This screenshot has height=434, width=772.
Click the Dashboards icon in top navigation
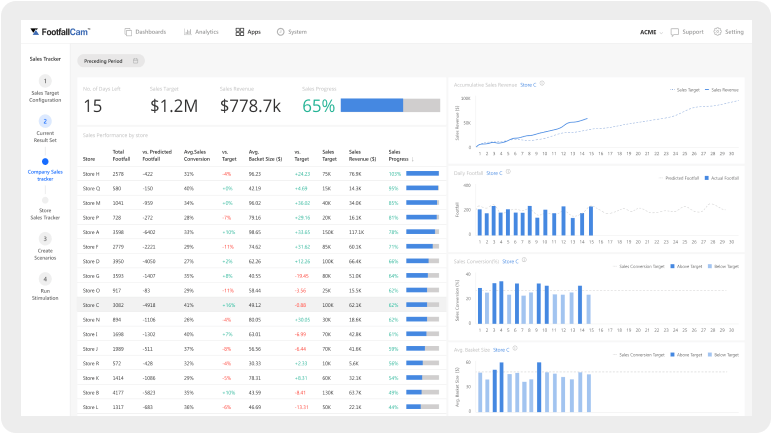click(x=128, y=32)
